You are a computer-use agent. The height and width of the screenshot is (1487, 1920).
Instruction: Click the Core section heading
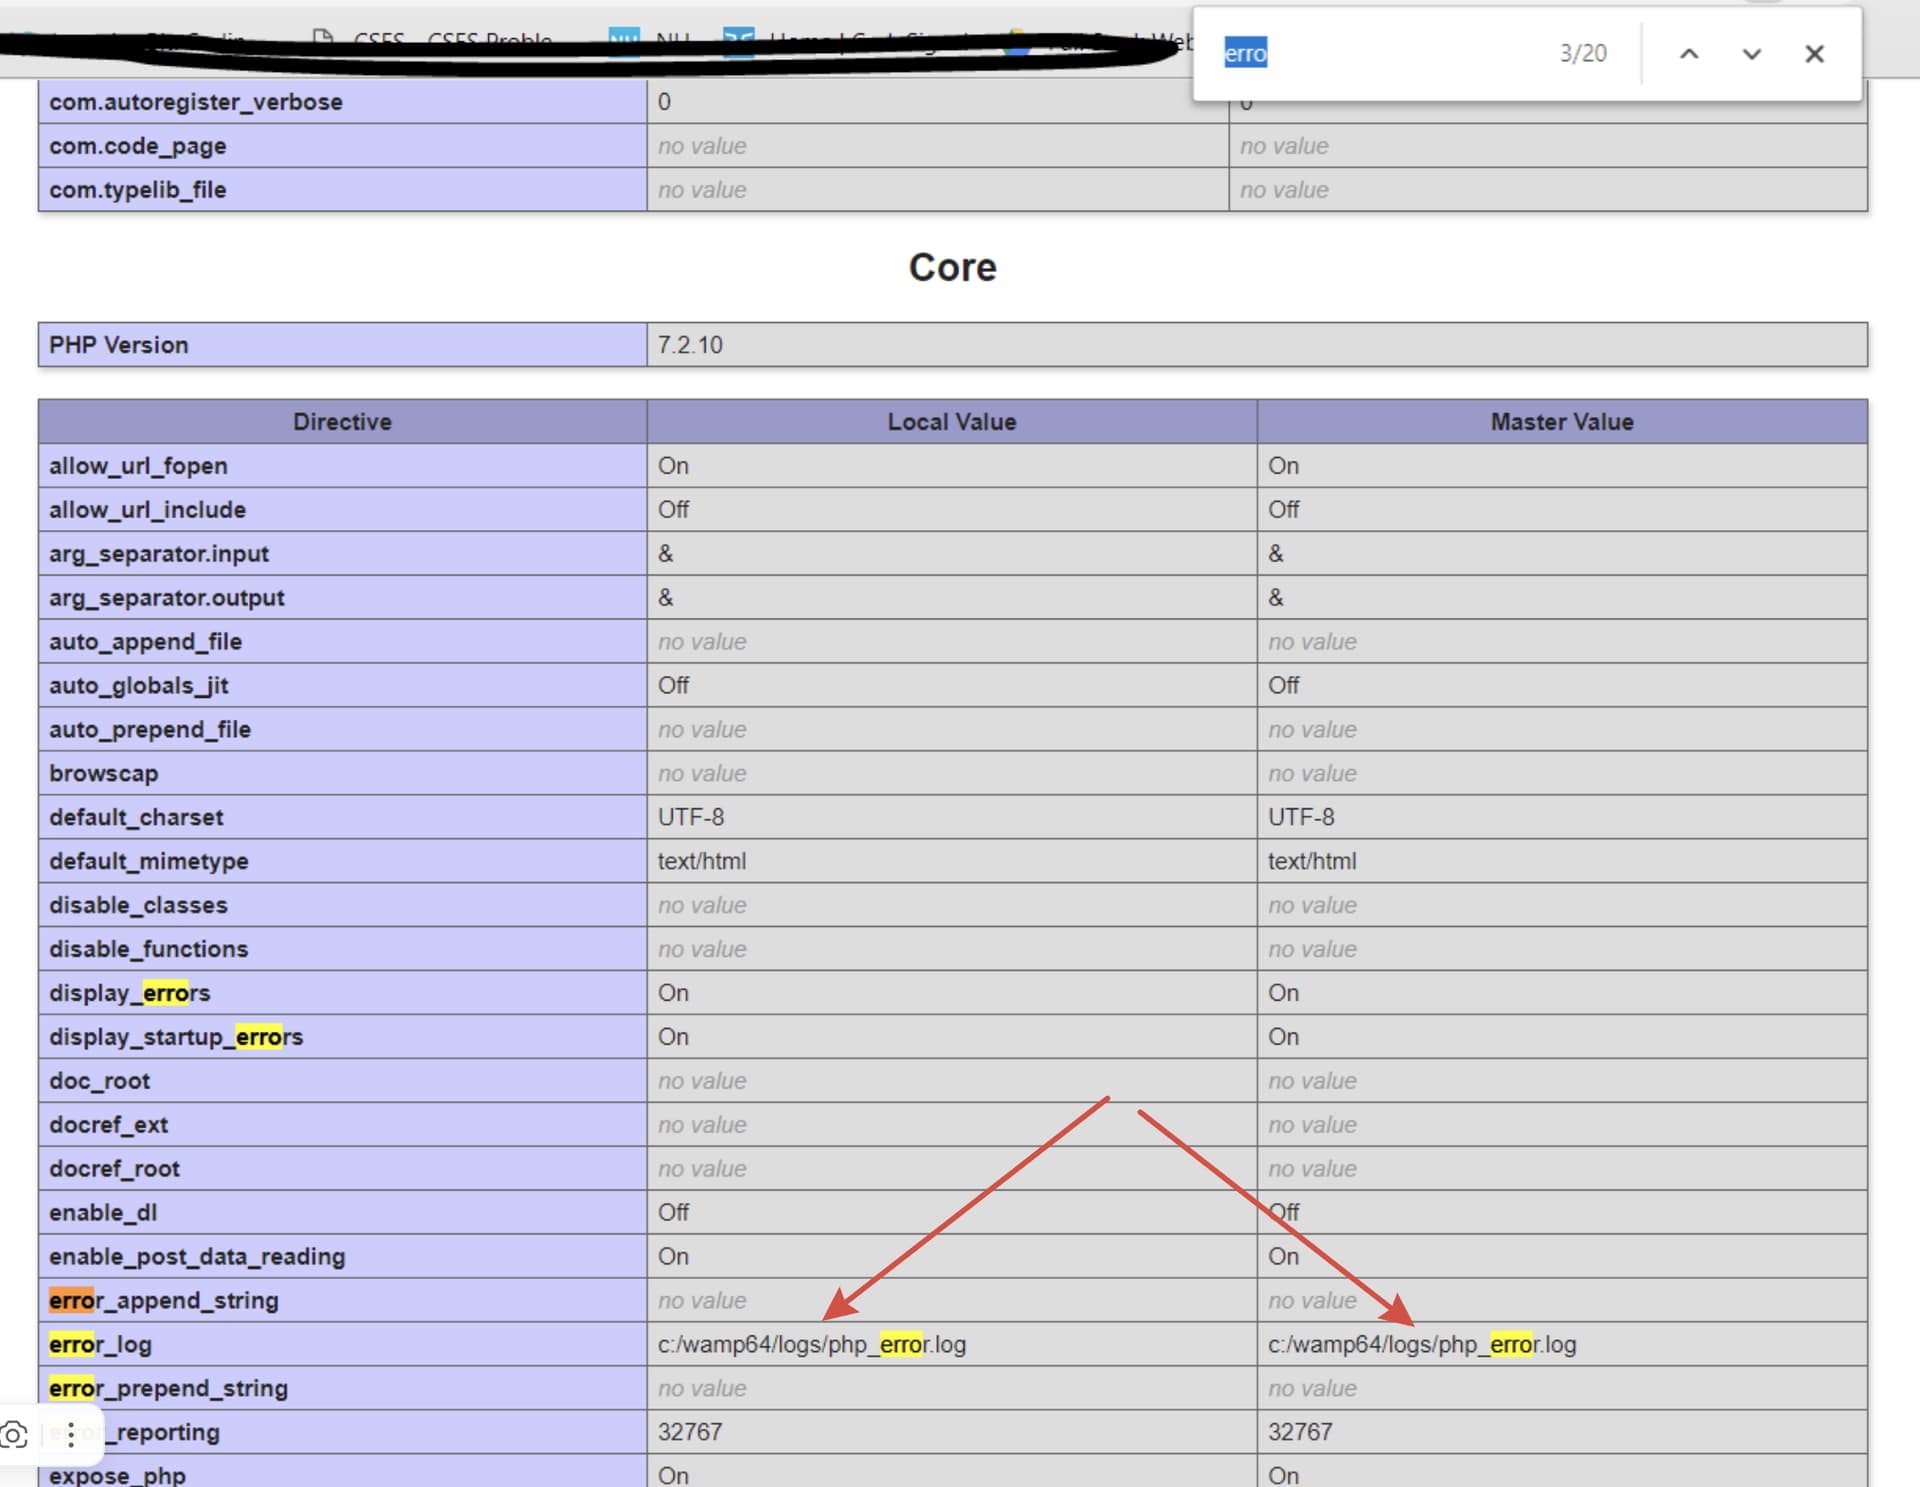(x=951, y=268)
